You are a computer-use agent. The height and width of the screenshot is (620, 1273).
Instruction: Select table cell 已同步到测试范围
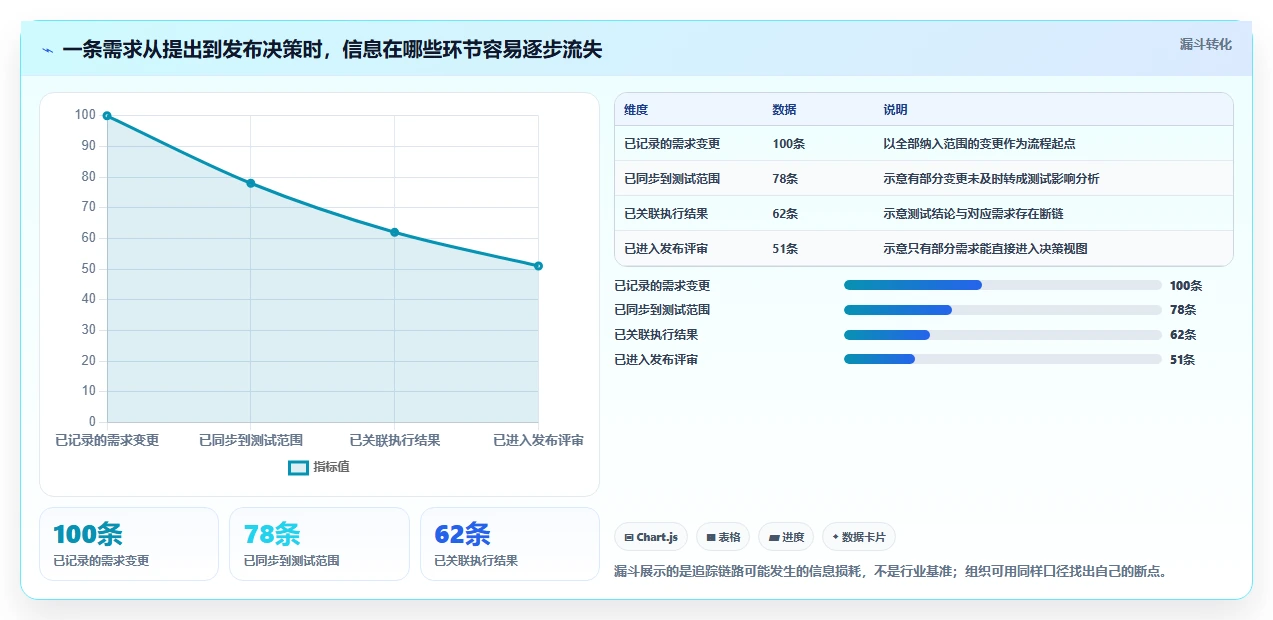[x=672, y=179]
